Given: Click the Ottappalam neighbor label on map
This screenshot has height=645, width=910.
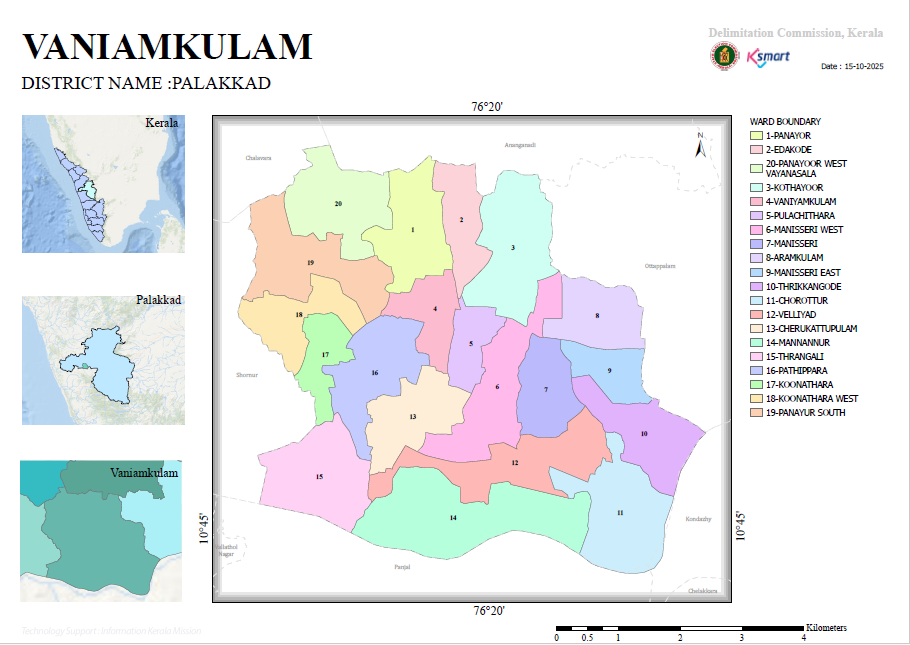Looking at the screenshot, I should point(660,266).
